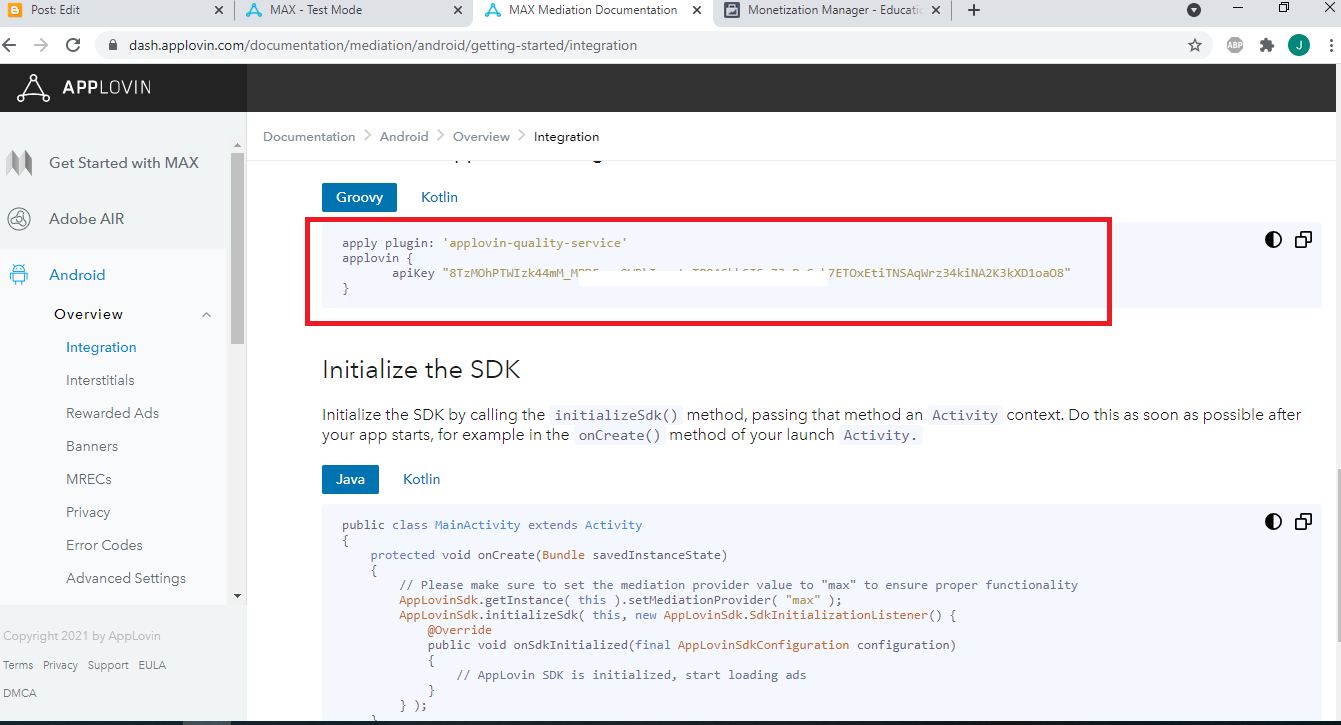Close the MAX Mediation Documentation tab
Viewport: 1341px width, 725px height.
click(x=697, y=10)
